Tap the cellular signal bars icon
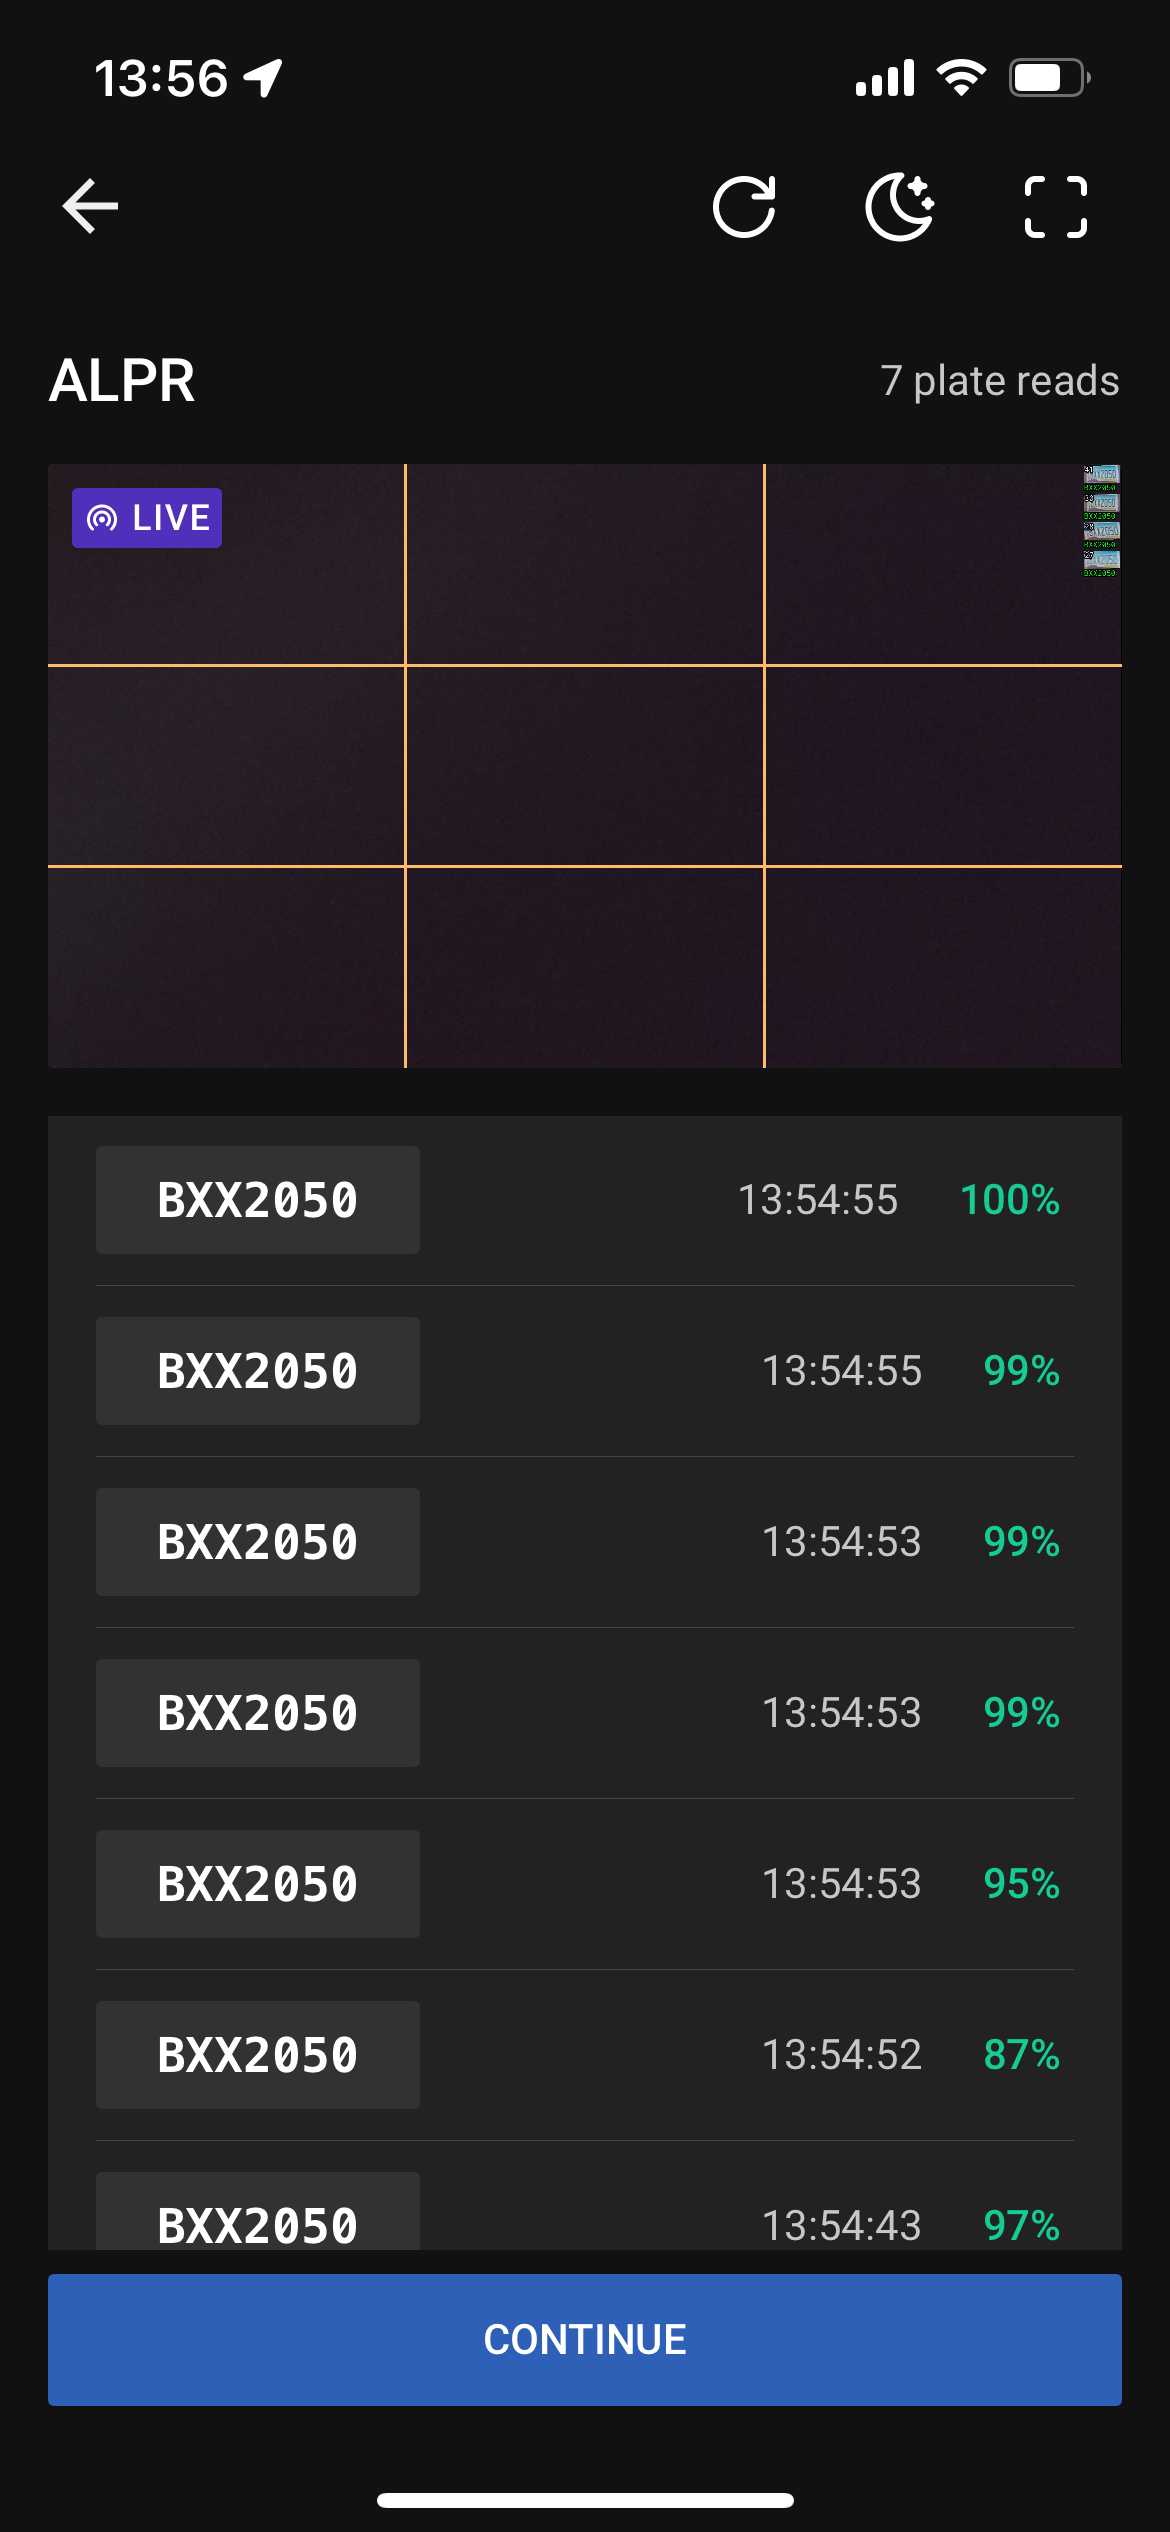The width and height of the screenshot is (1170, 2532). (x=885, y=77)
